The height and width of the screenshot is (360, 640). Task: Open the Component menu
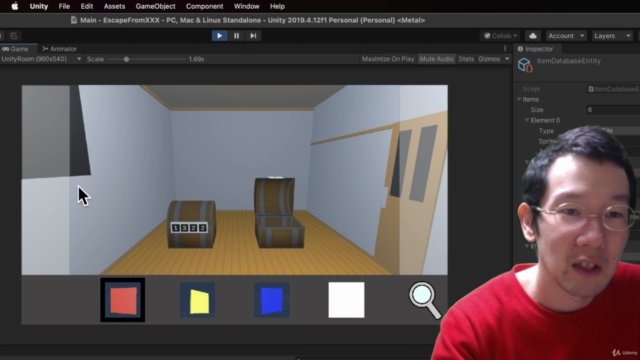pos(204,6)
